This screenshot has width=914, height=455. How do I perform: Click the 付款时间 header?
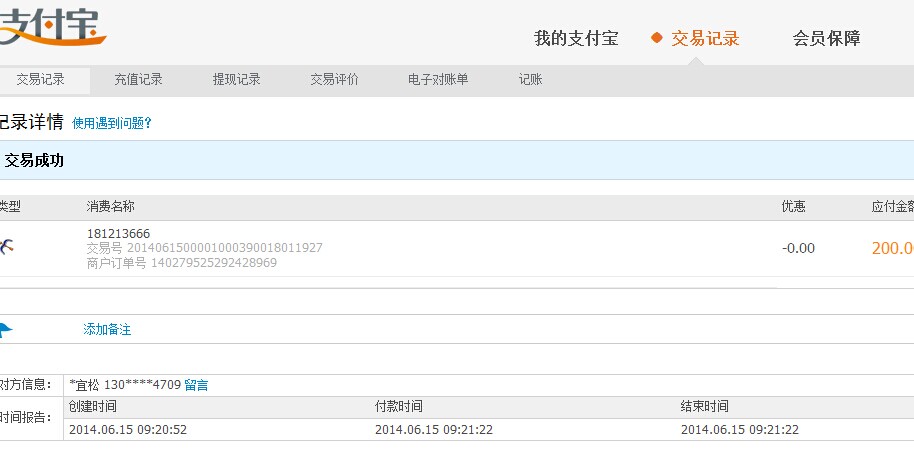(399, 407)
